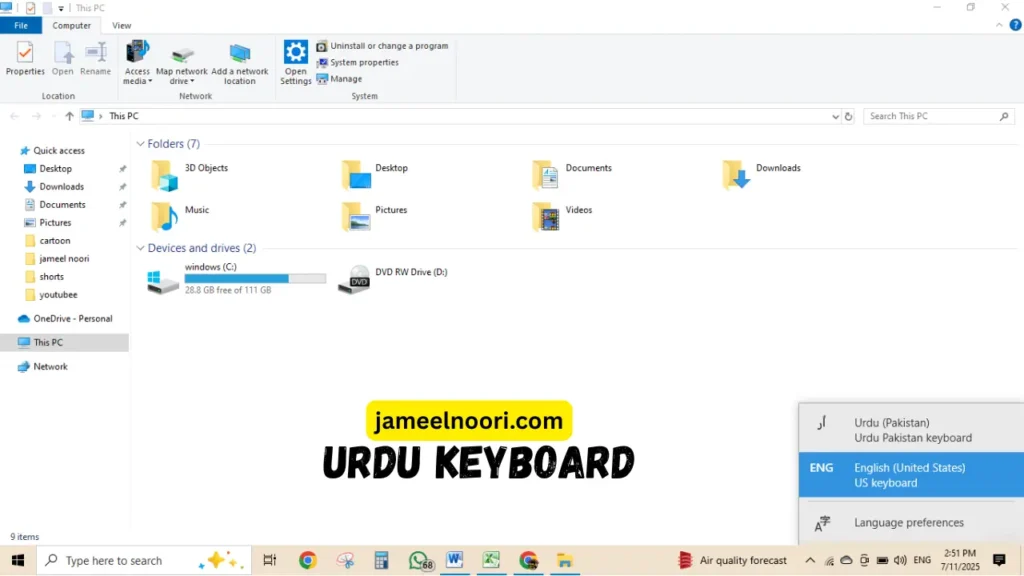Select the Documents folder in Folders group
The height and width of the screenshot is (576, 1024).
coord(573,175)
